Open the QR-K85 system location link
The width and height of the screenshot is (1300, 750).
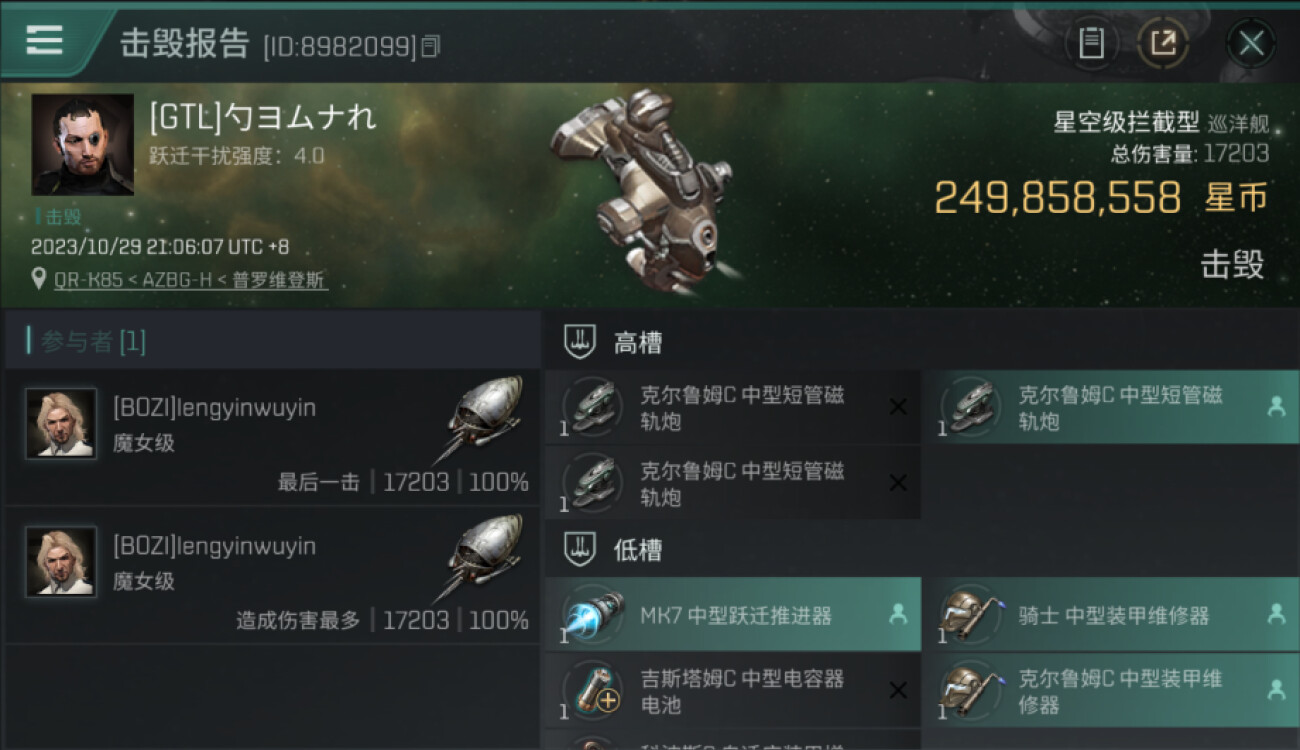[x=191, y=280]
